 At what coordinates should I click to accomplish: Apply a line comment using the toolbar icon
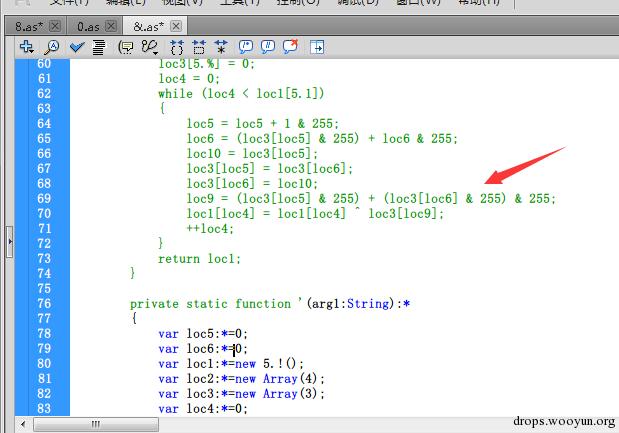268,46
